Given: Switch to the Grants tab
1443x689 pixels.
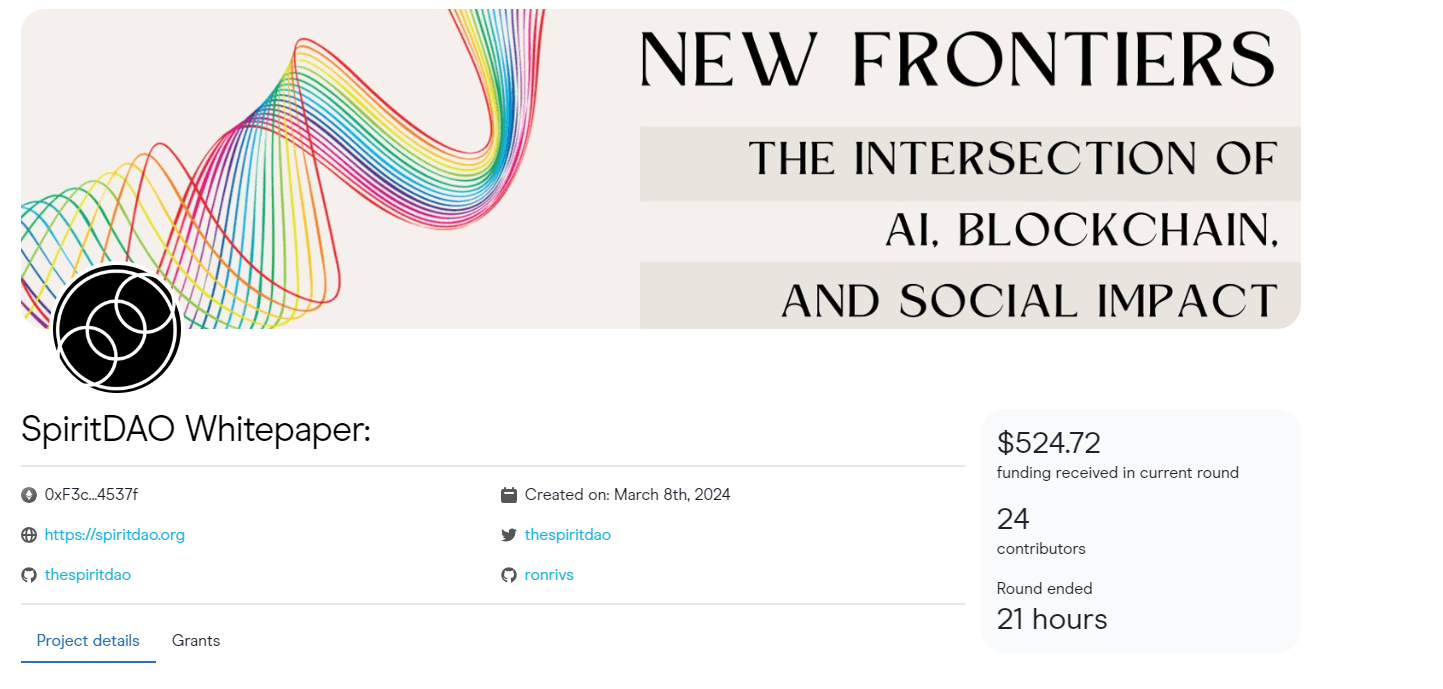Looking at the screenshot, I should (x=196, y=641).
